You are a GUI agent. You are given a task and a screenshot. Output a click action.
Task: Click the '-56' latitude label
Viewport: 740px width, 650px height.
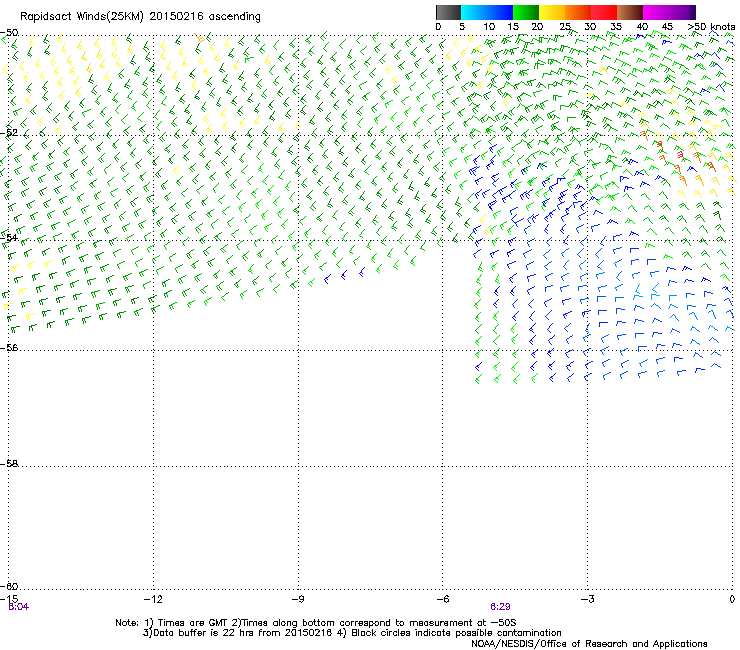9,347
